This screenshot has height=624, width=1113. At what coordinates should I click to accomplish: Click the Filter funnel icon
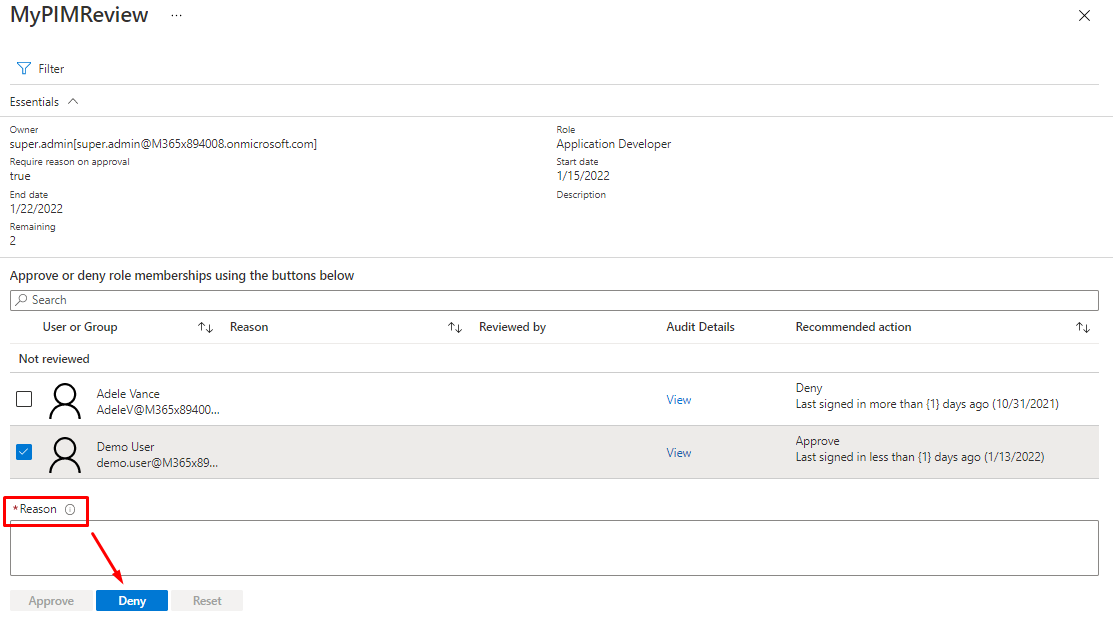(23, 69)
